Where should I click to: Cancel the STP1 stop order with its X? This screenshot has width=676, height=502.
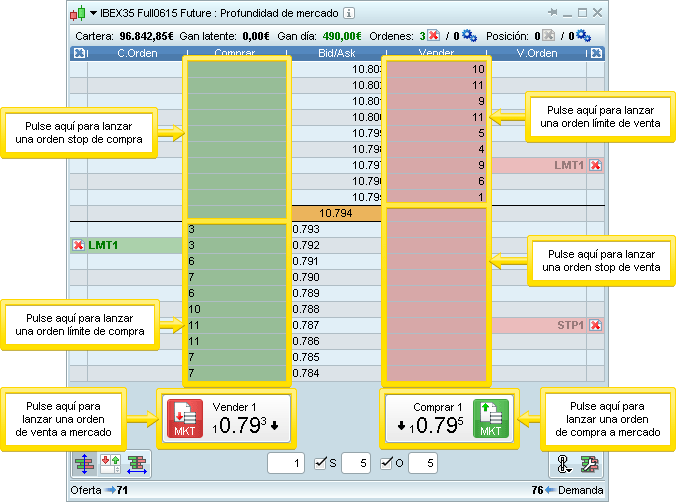pyautogui.click(x=596, y=325)
